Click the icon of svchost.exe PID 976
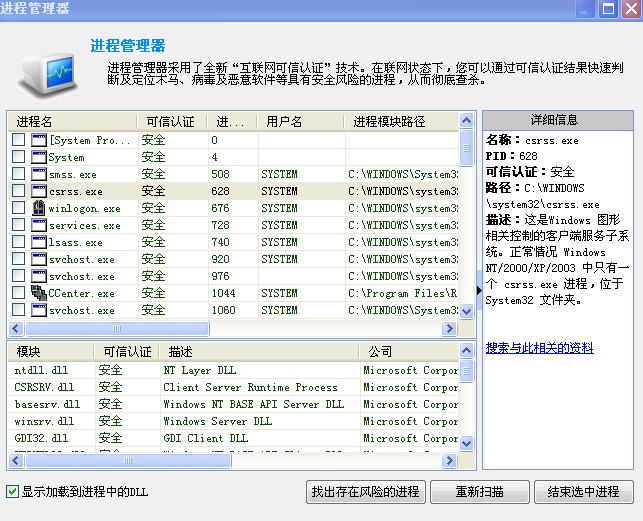 (39, 276)
